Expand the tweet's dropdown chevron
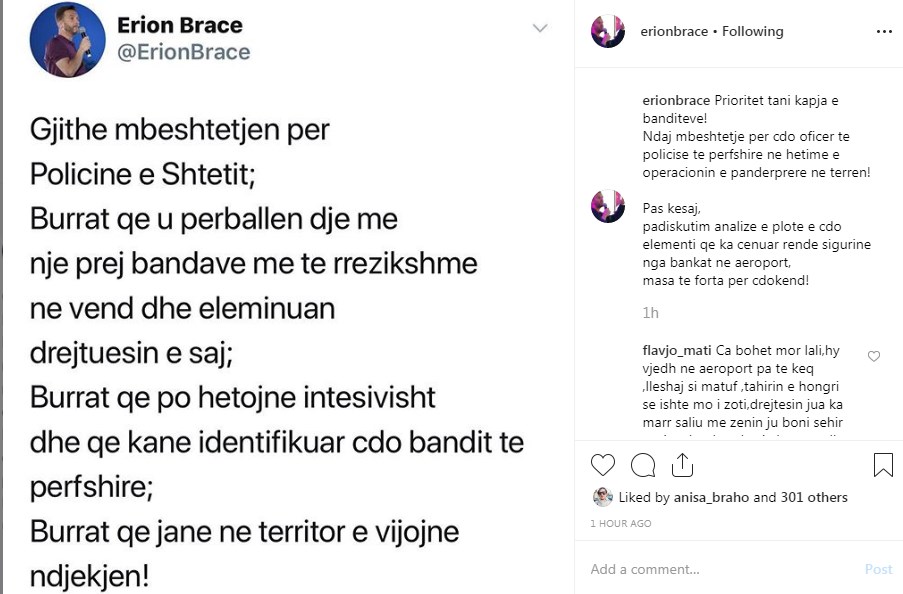Viewport: 903px width, 594px height. coord(540,28)
